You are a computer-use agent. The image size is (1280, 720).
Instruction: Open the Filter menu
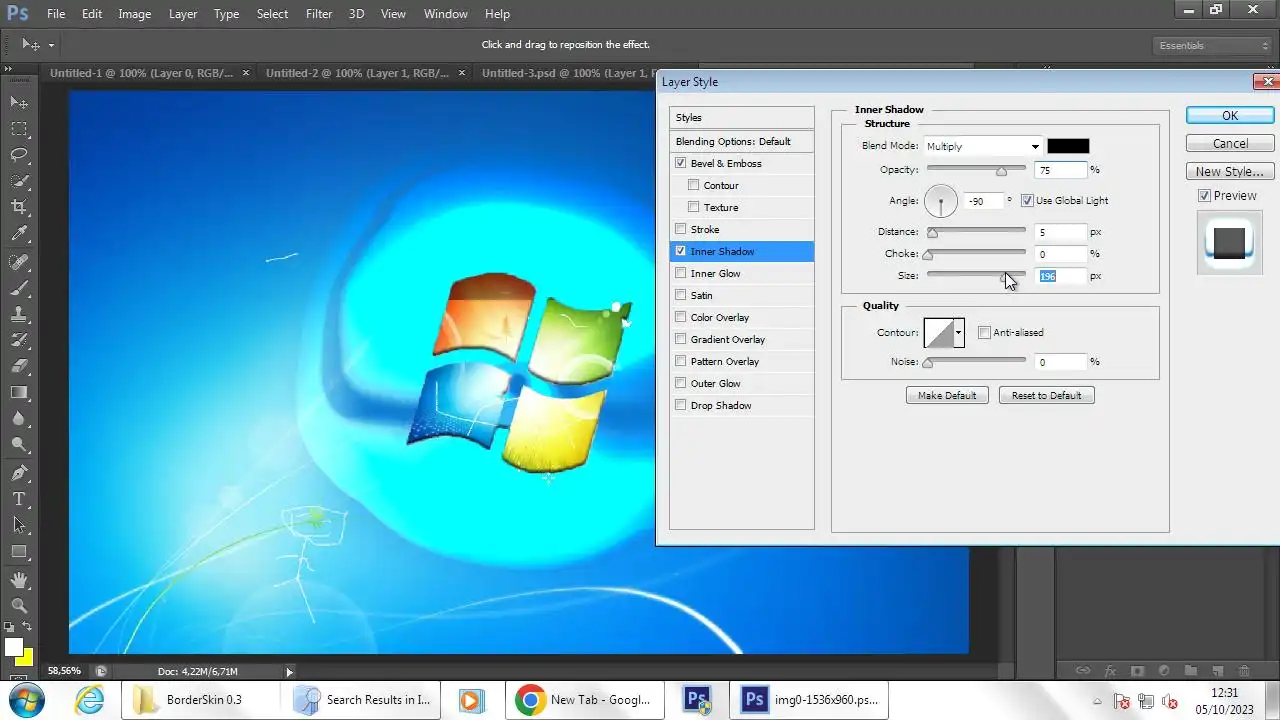(319, 14)
